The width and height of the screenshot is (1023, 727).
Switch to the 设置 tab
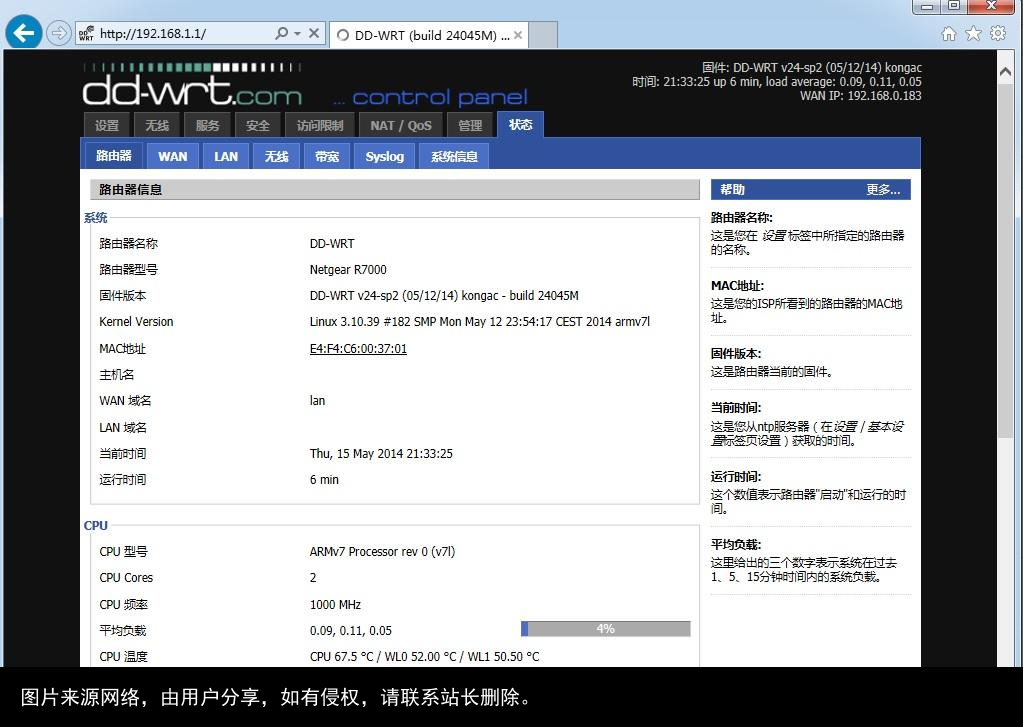[106, 124]
